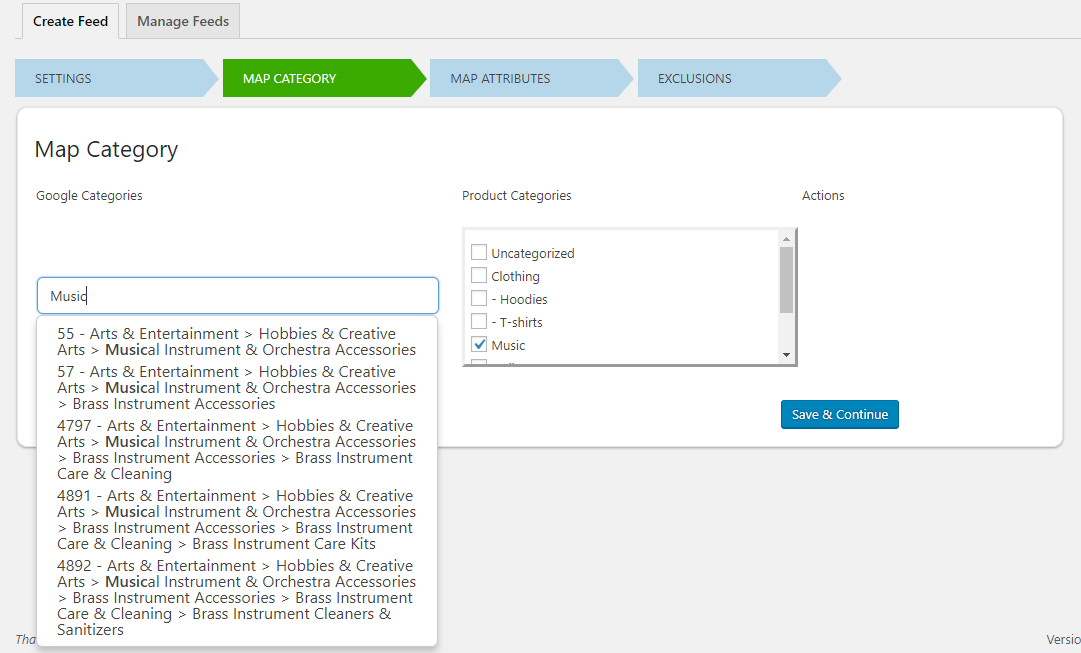
Task: Switch to the Manage Feeds tab
Action: point(183,21)
